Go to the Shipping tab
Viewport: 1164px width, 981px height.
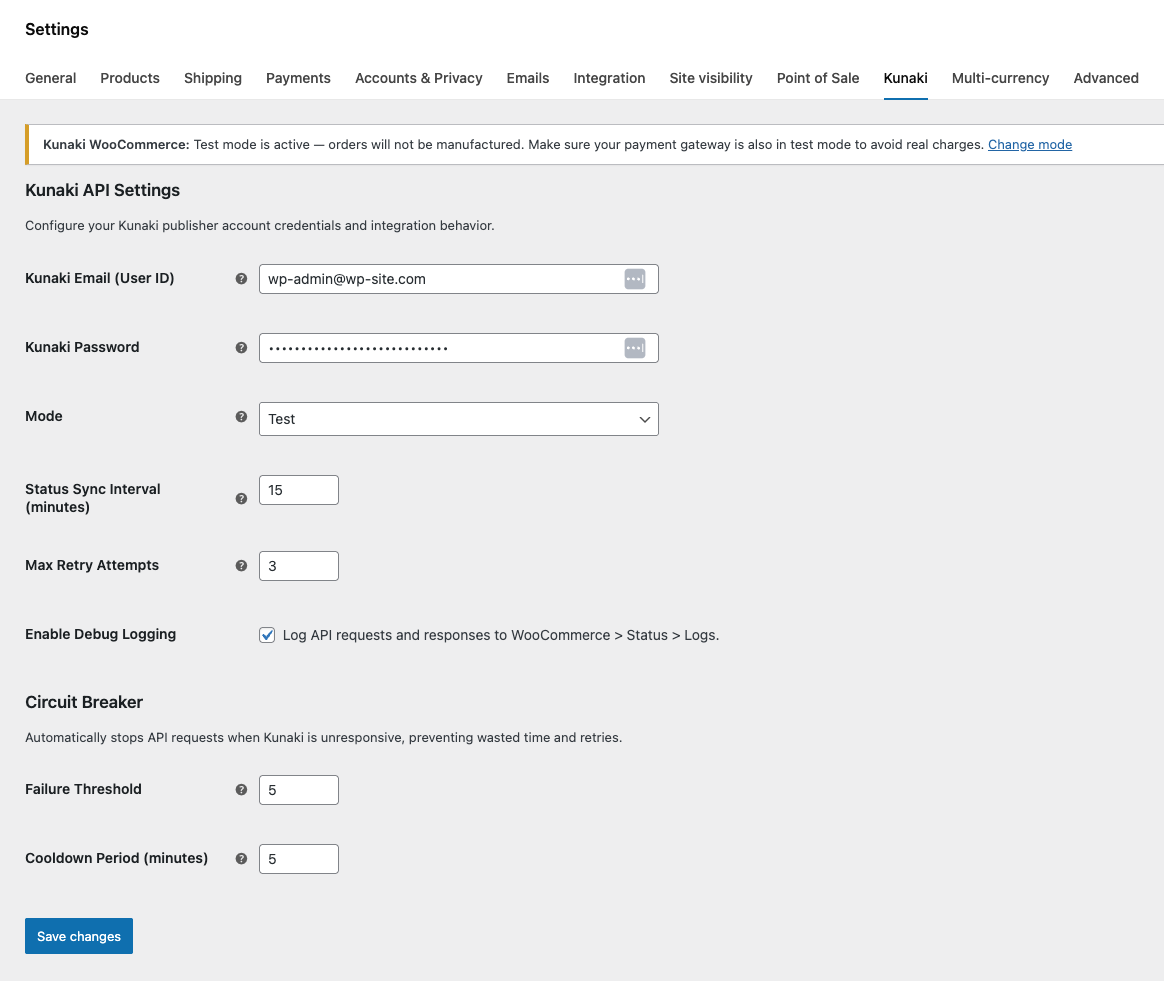[213, 78]
